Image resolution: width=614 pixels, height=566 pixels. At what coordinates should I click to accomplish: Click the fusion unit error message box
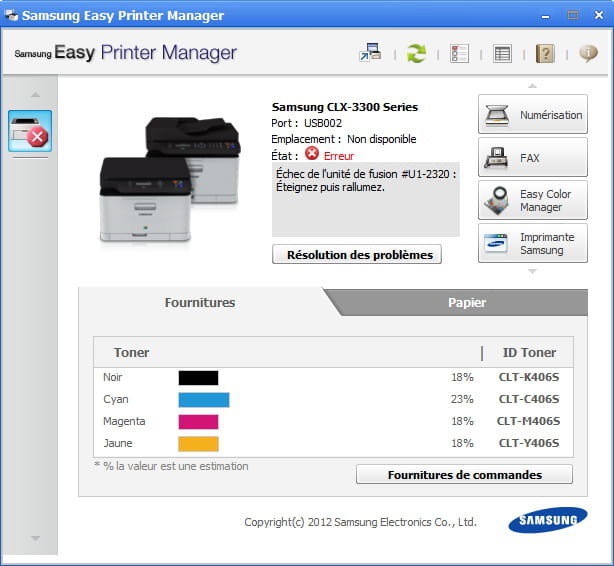coord(366,199)
